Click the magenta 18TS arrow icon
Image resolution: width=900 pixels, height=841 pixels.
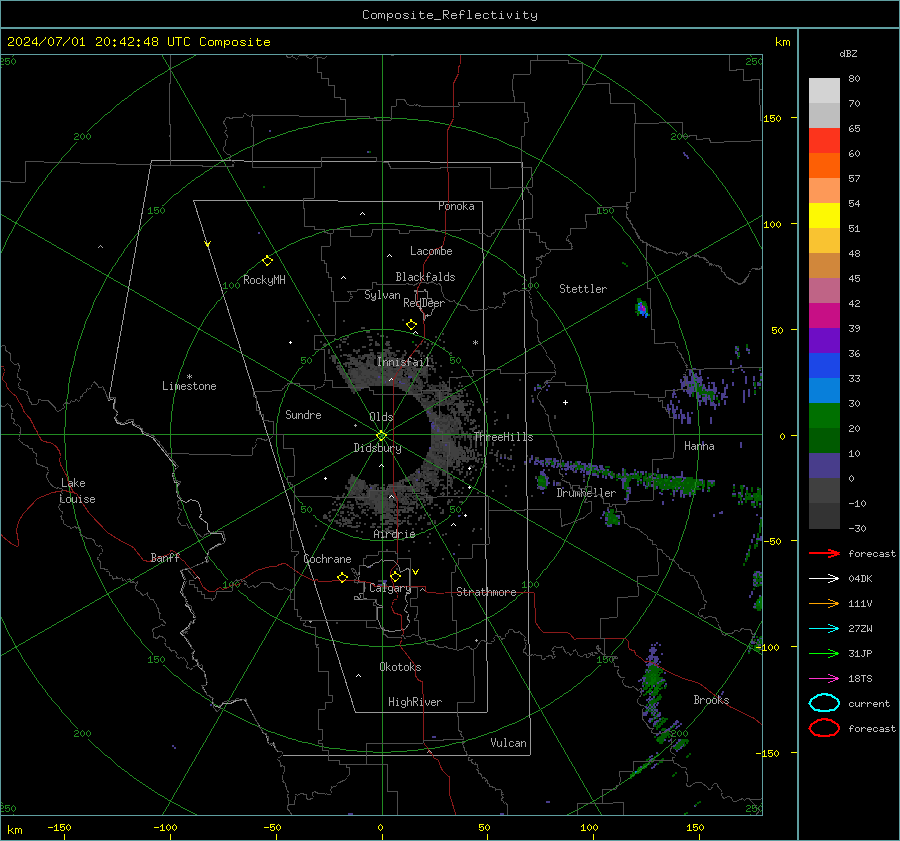(x=824, y=678)
